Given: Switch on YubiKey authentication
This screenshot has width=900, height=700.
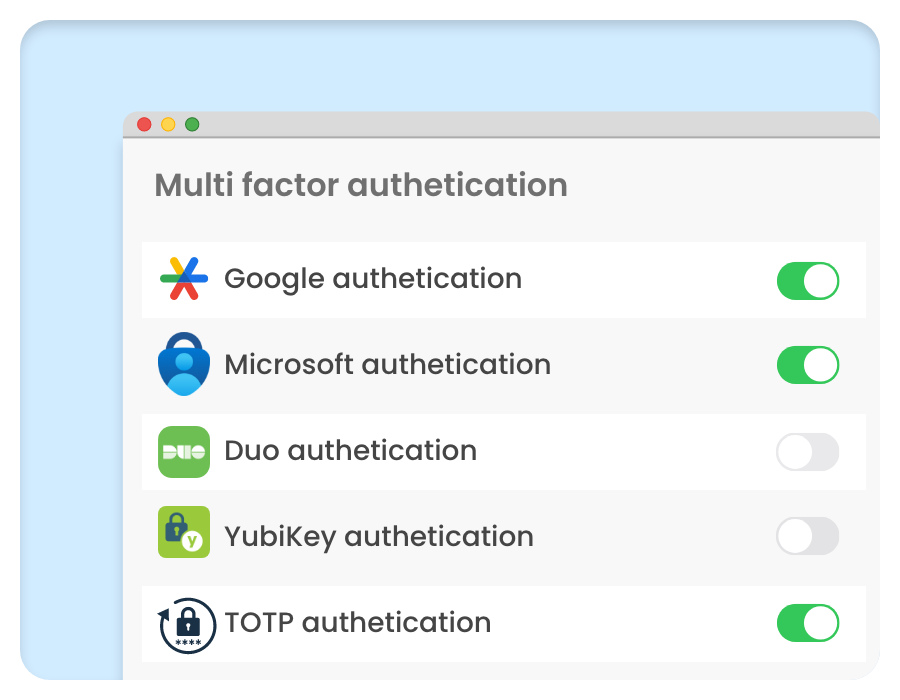Looking at the screenshot, I should coord(807,537).
